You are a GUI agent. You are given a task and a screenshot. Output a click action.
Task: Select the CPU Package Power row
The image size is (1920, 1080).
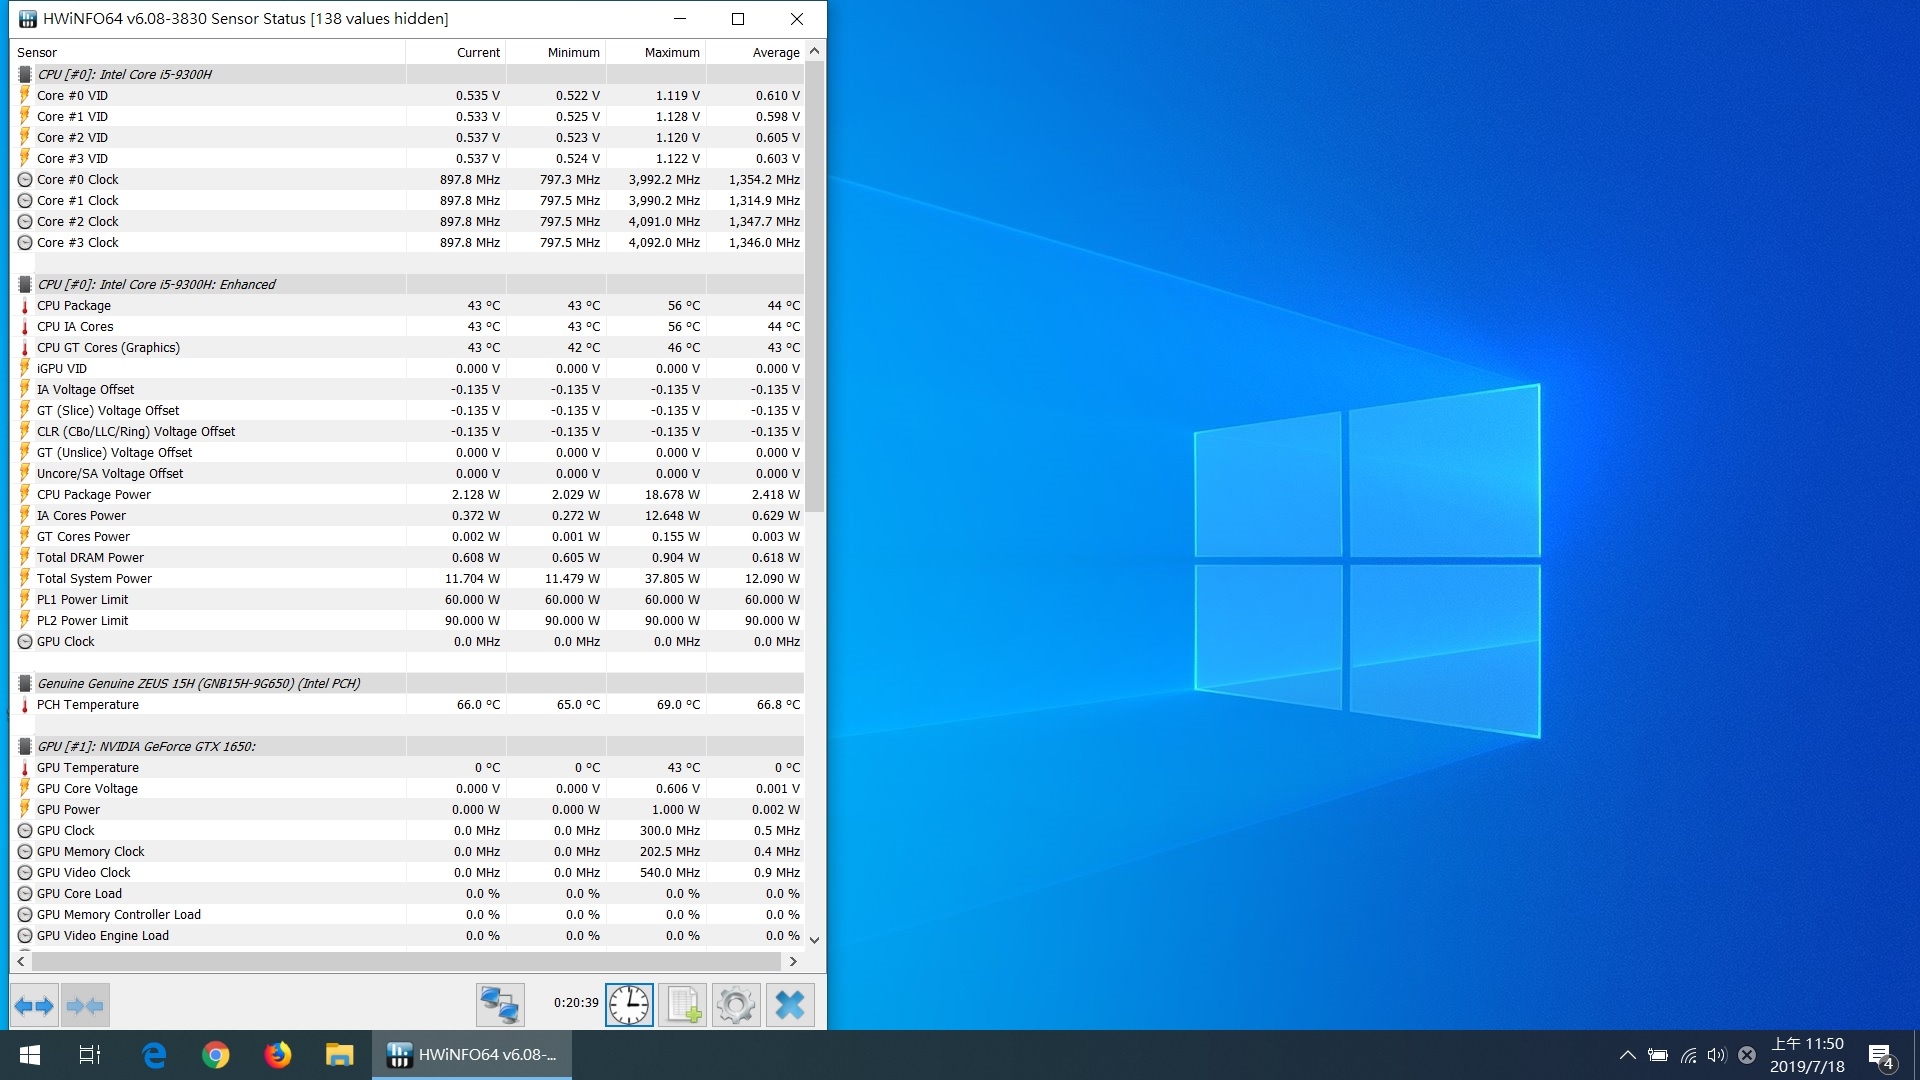tap(407, 494)
